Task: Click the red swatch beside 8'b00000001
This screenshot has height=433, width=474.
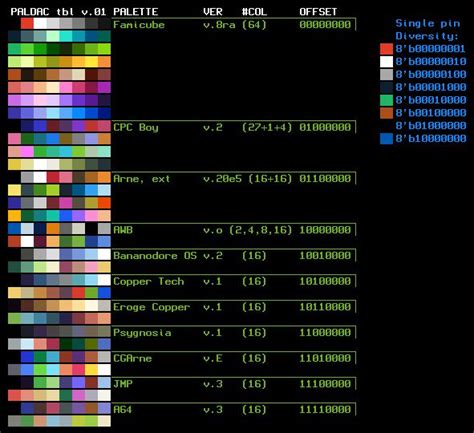Action: coord(386,49)
